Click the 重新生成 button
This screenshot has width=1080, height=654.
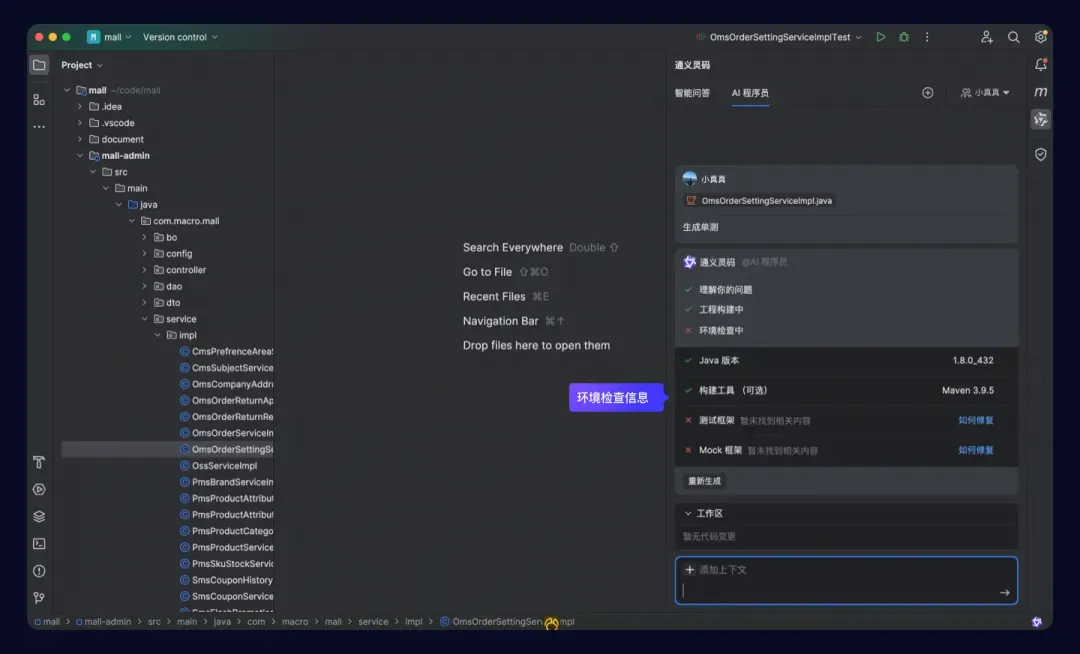[704, 481]
